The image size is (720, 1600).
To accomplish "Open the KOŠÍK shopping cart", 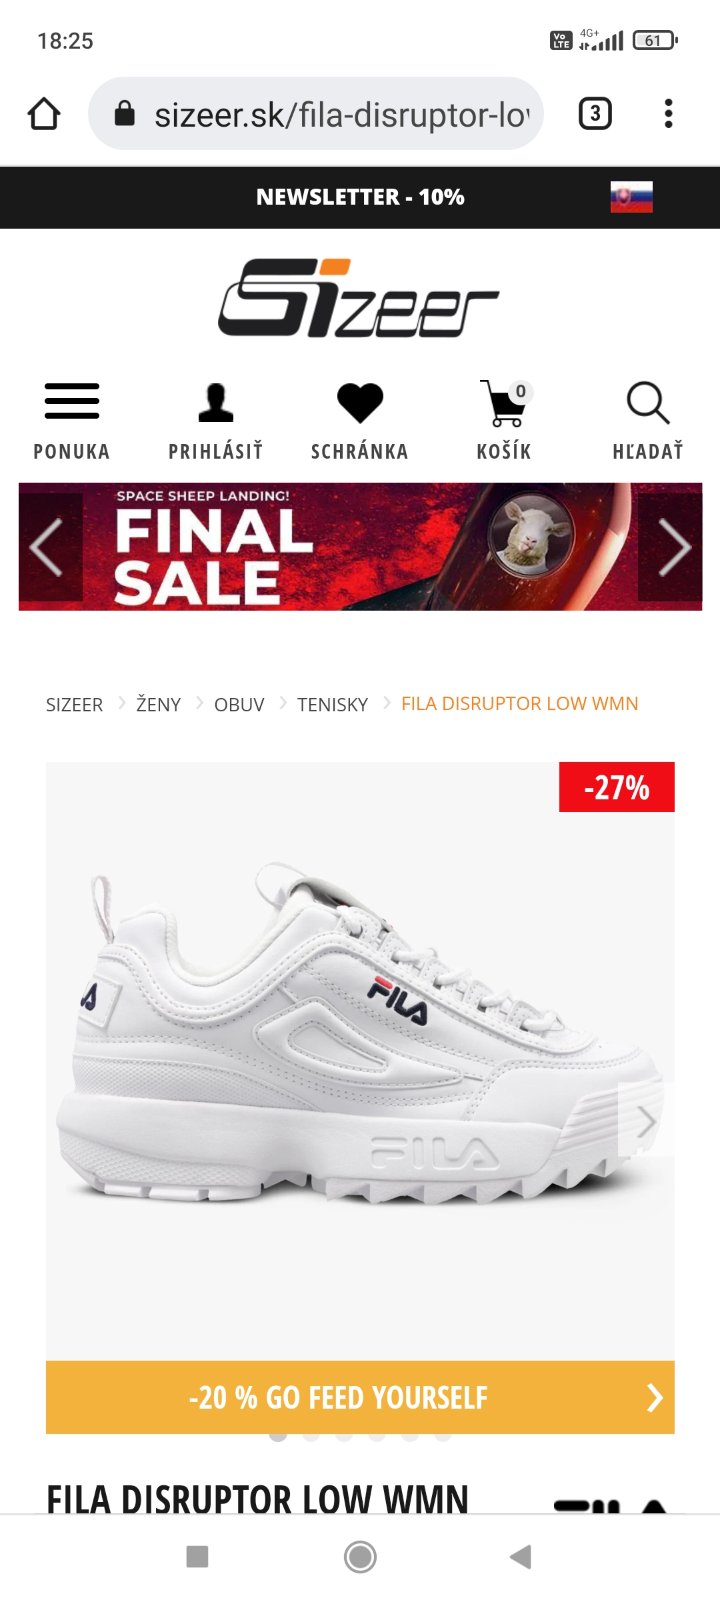I will (504, 421).
